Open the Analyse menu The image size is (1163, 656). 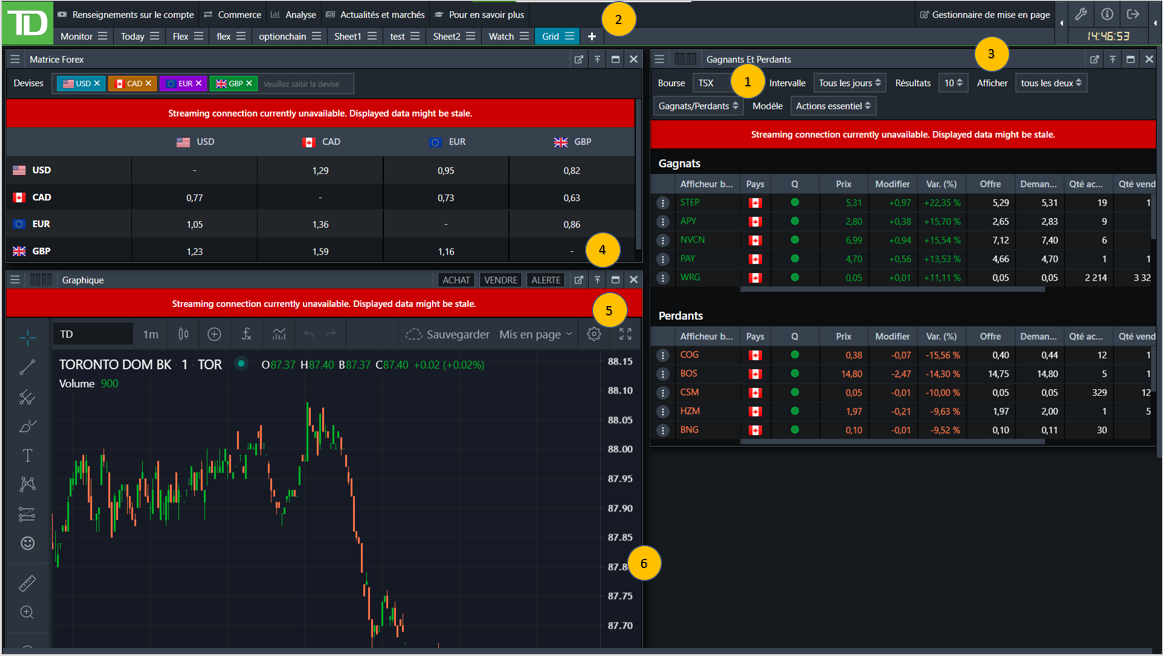click(300, 14)
